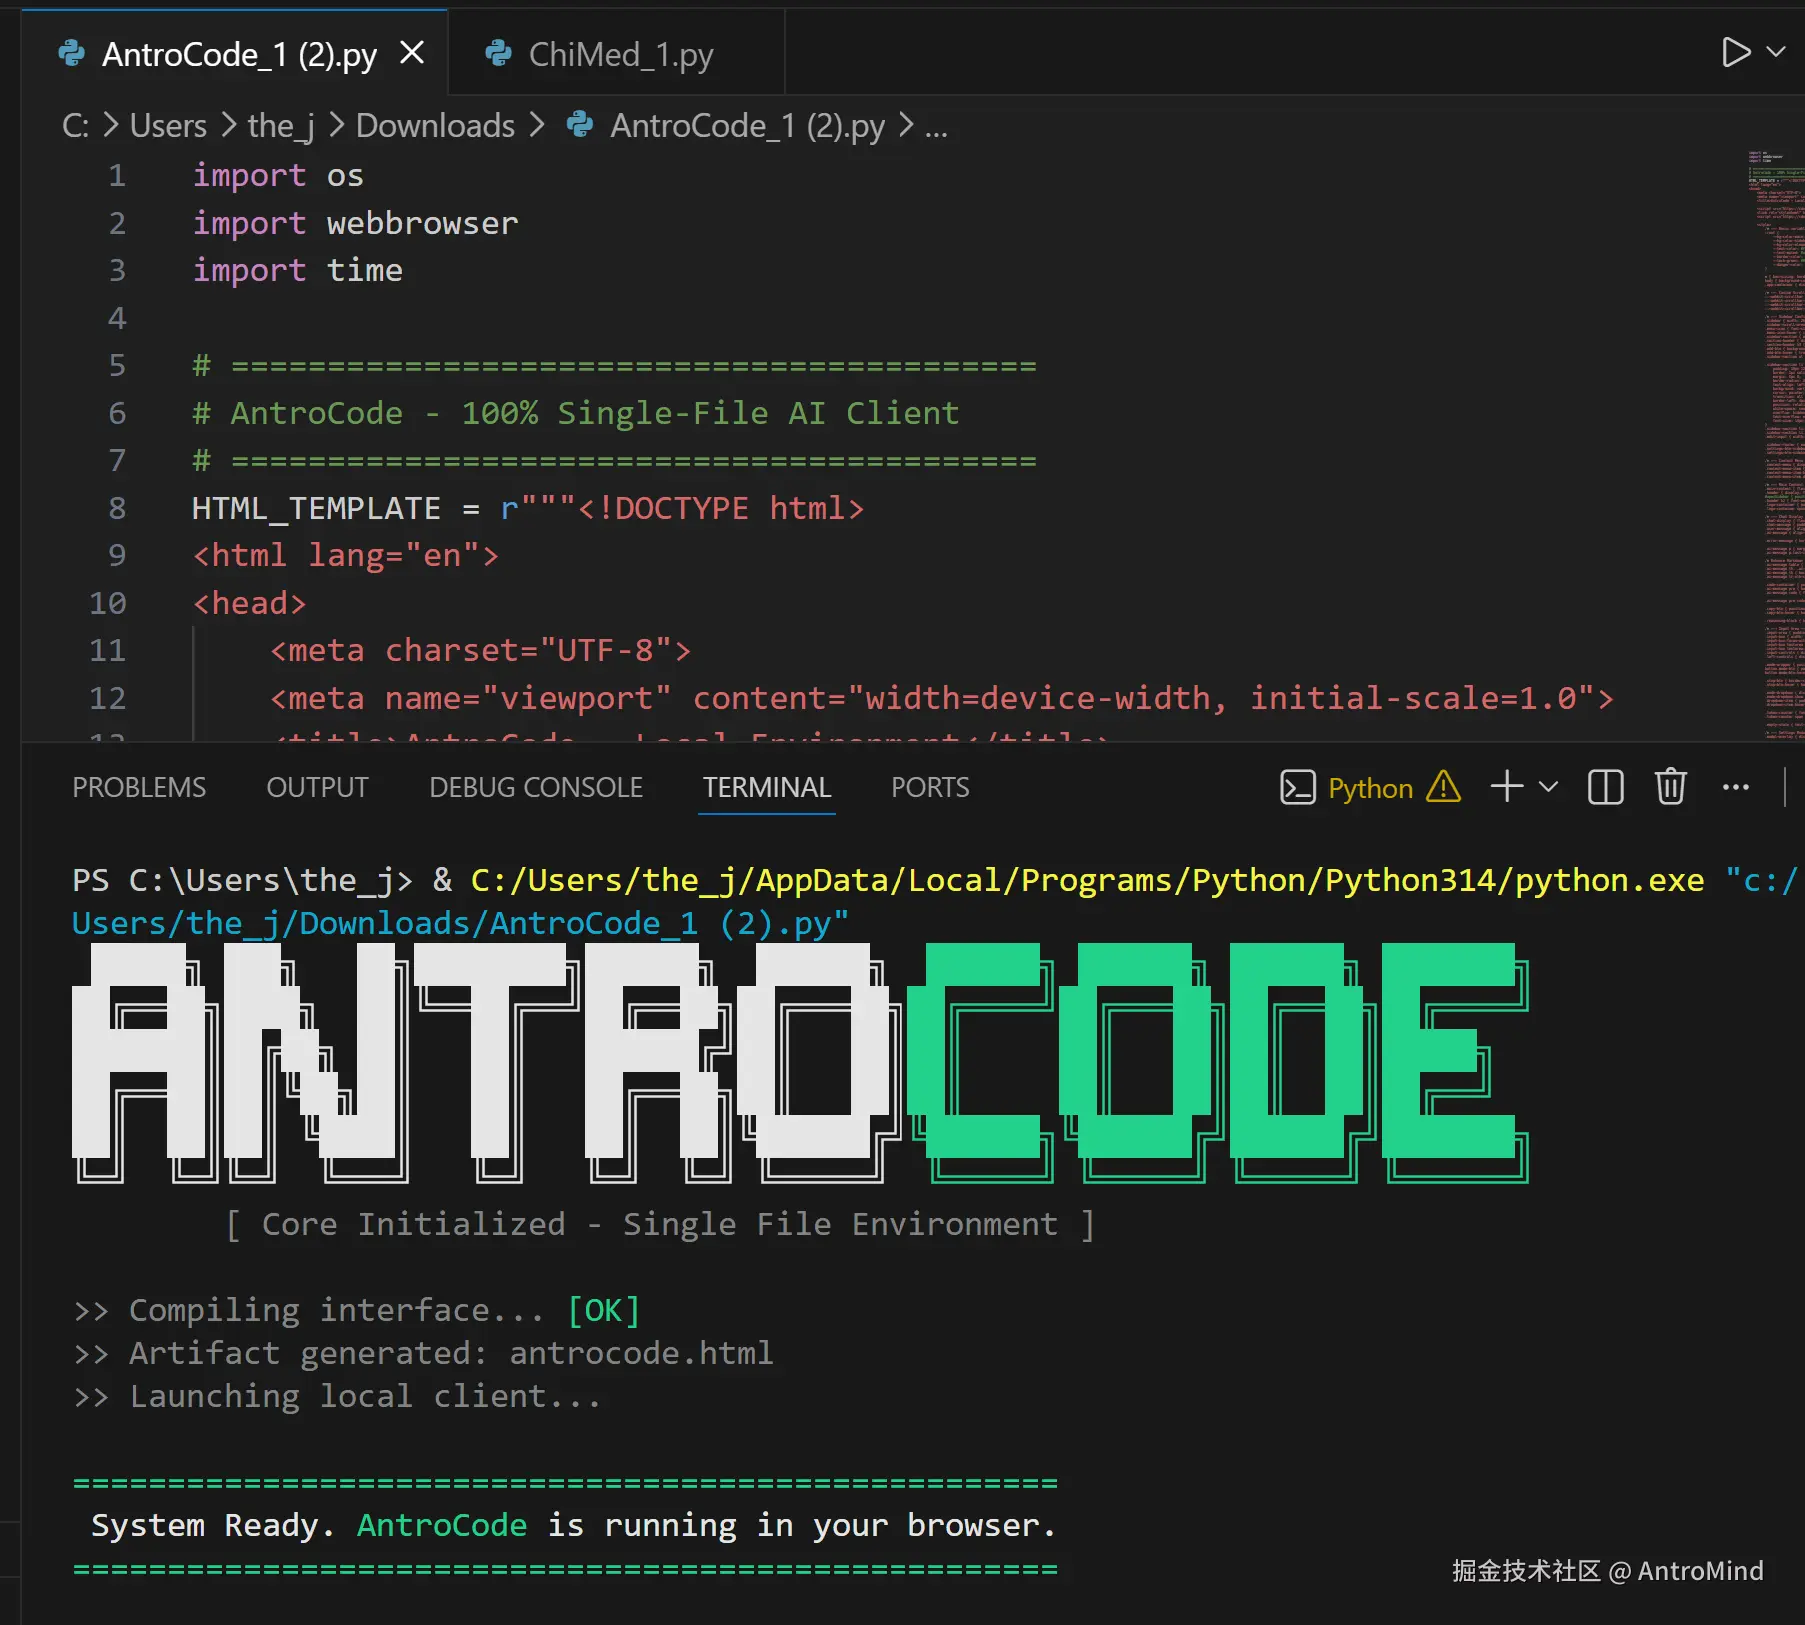Click the Python terminal shell icon in the panel
The width and height of the screenshot is (1805, 1625).
point(1298,788)
